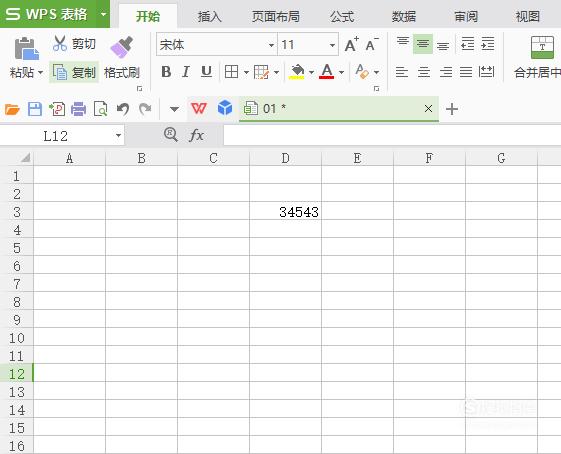Screen dimensions: 561x454
Task: Open the font name 宋体 dropdown
Action: click(x=271, y=45)
